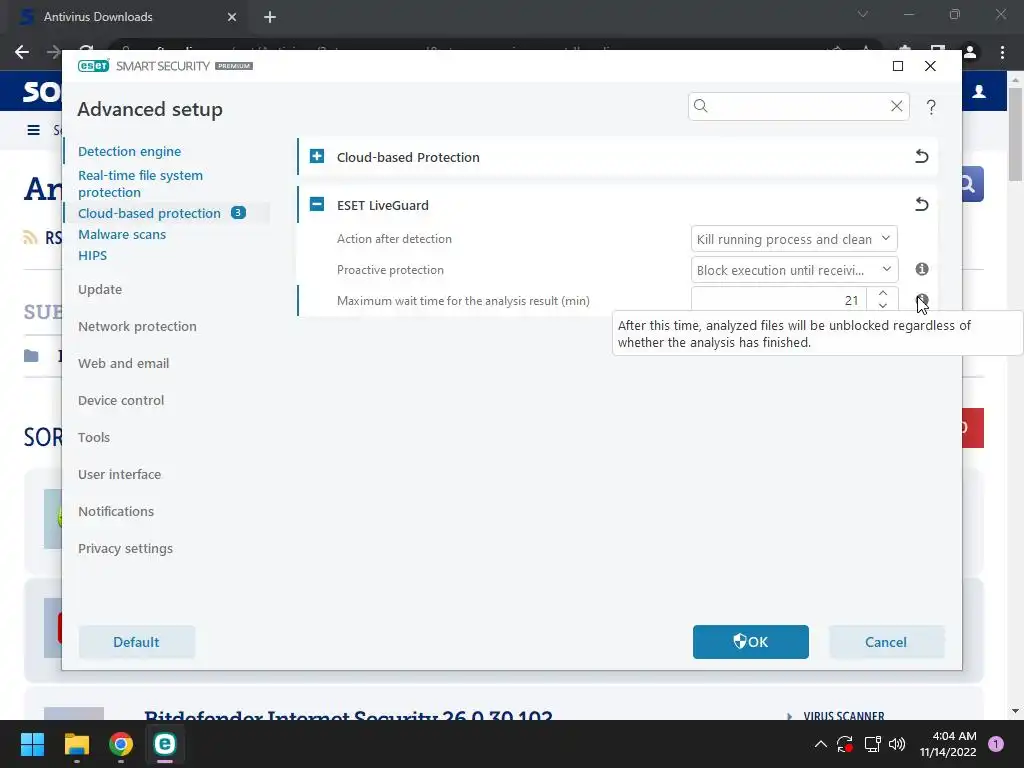Screen dimensions: 1024x768
Task: Click the user account icon on the webpage header
Action: 979,91
